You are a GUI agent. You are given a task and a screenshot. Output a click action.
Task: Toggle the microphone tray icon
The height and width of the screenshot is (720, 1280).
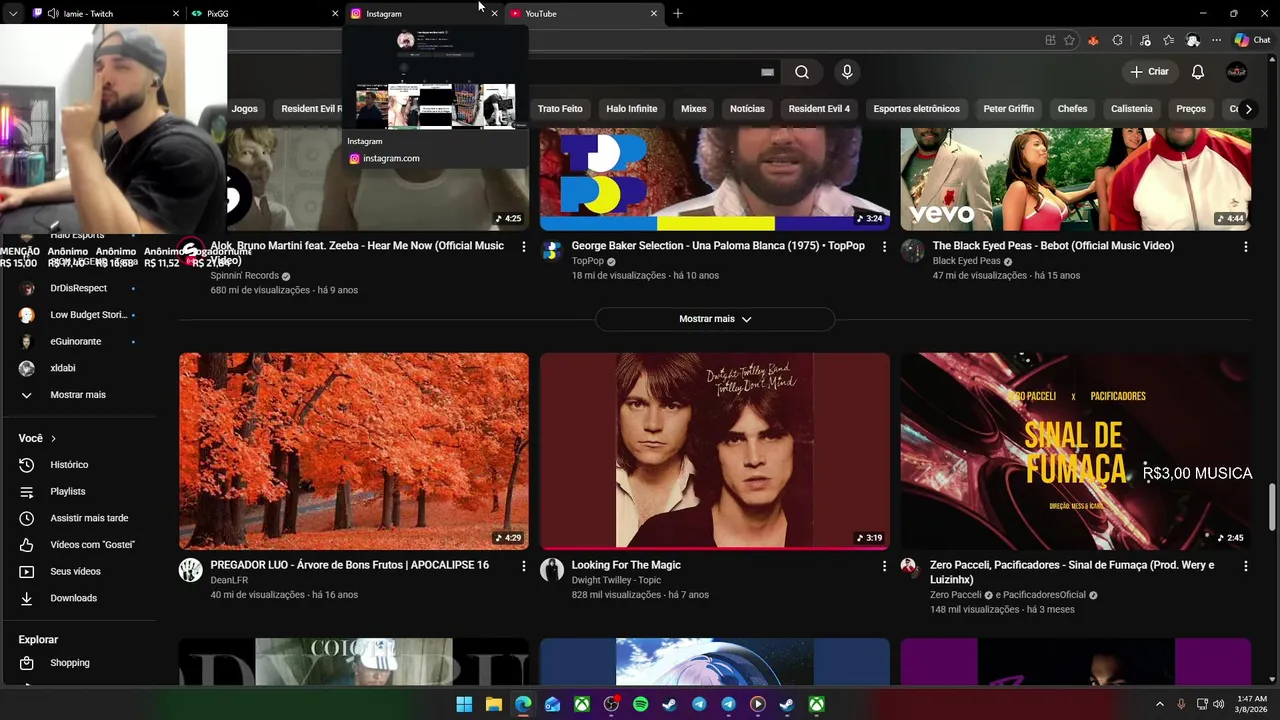[1181, 704]
